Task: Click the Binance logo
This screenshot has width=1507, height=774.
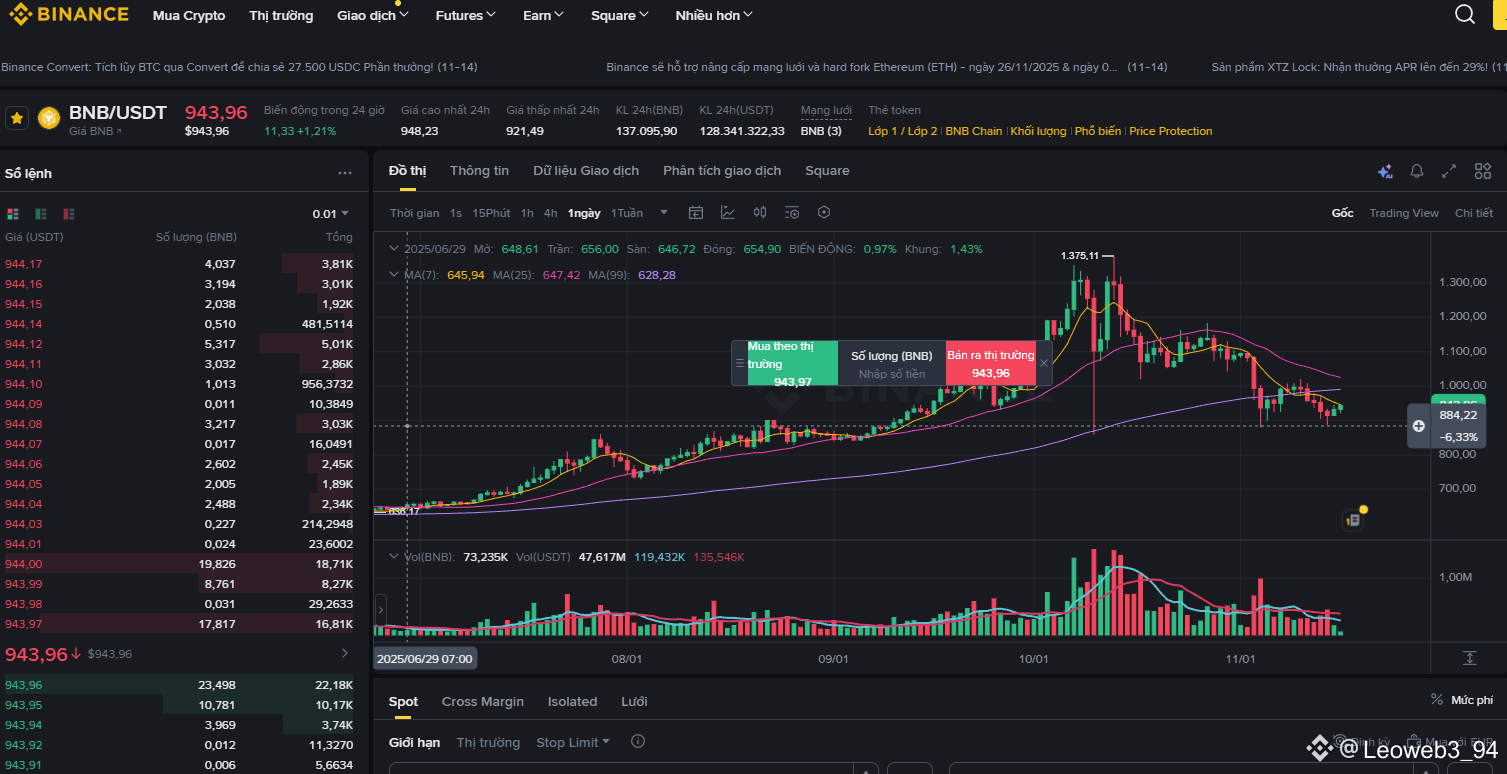Action: (68, 14)
